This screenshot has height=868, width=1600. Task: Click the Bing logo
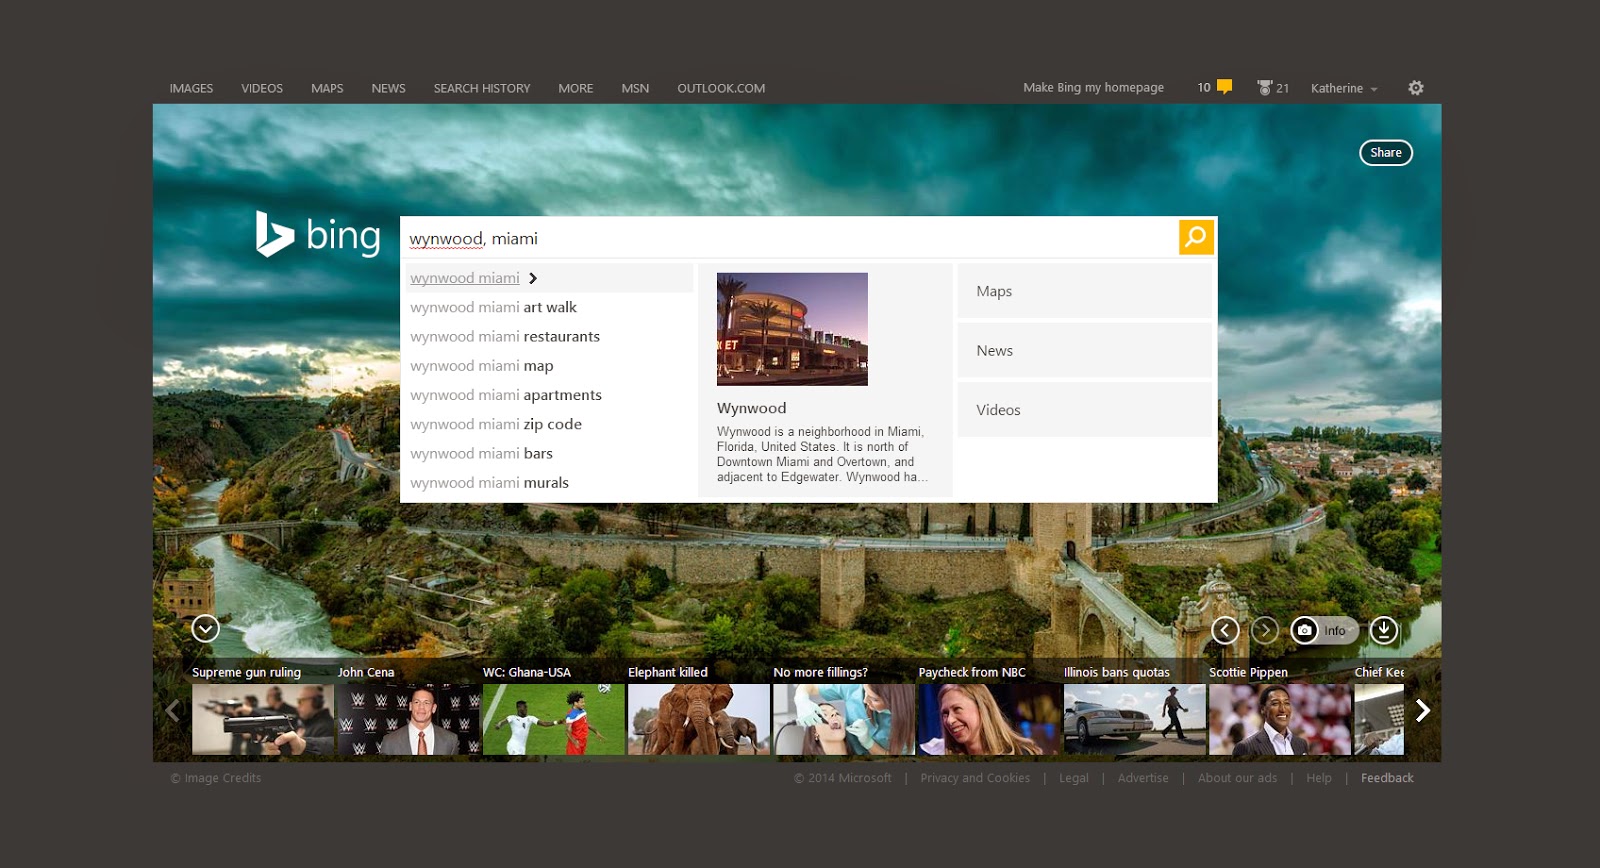point(318,235)
